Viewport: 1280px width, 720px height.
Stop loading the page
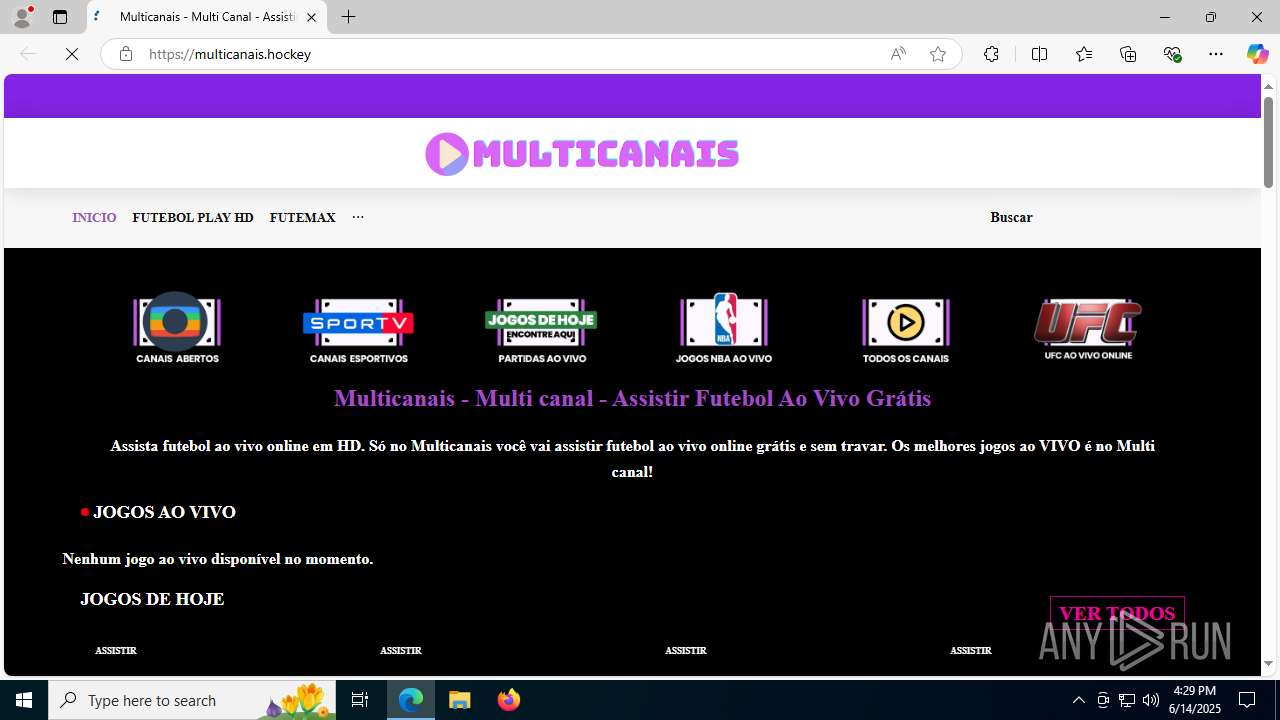[x=72, y=54]
